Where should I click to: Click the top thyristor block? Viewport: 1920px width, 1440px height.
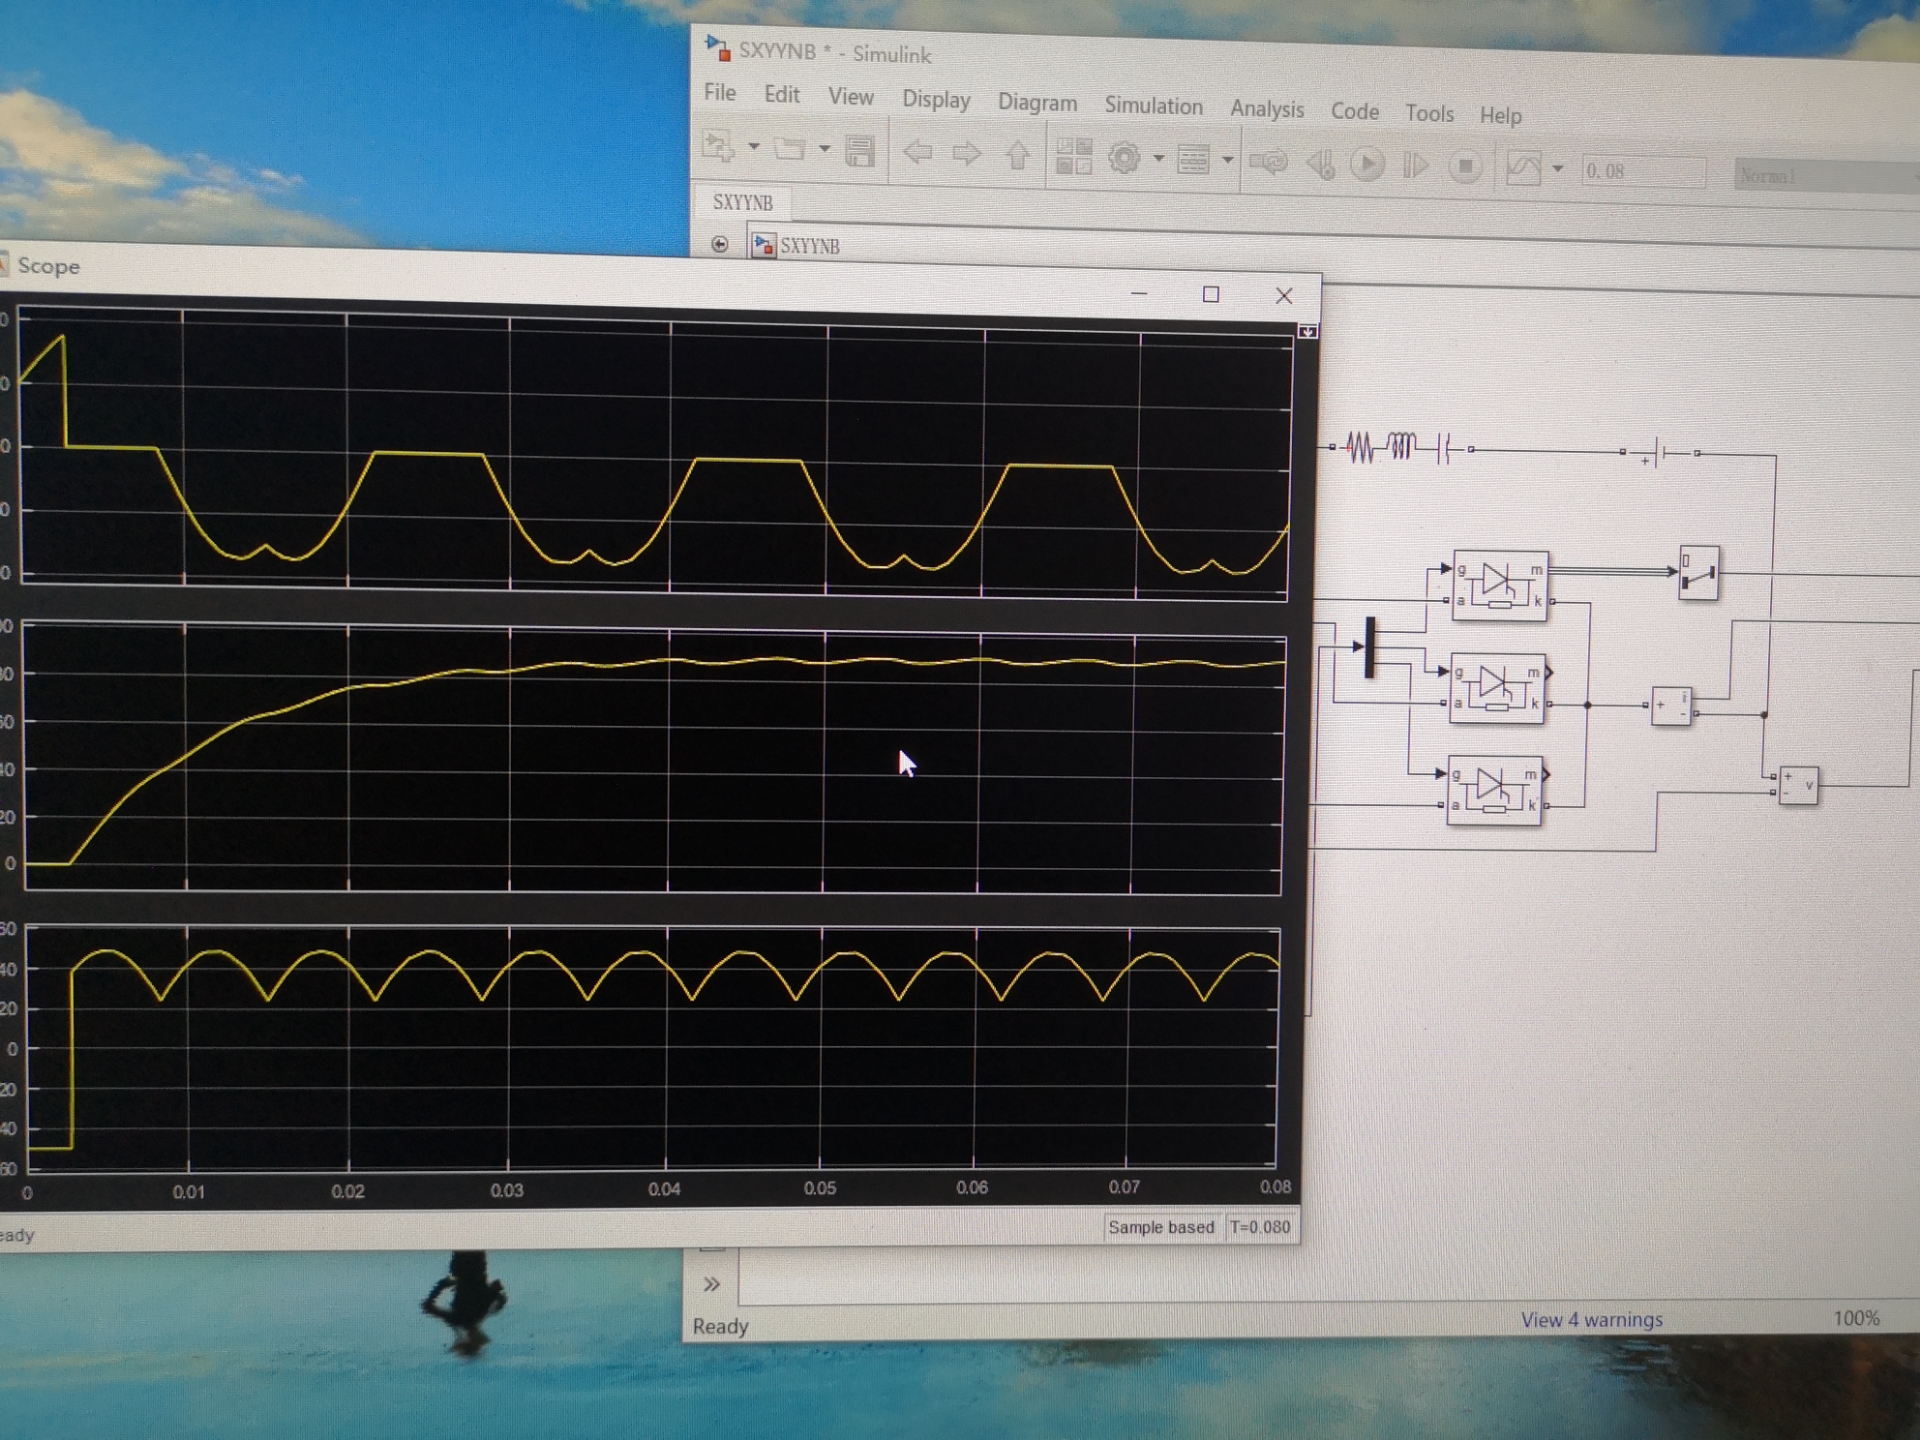coord(1499,585)
